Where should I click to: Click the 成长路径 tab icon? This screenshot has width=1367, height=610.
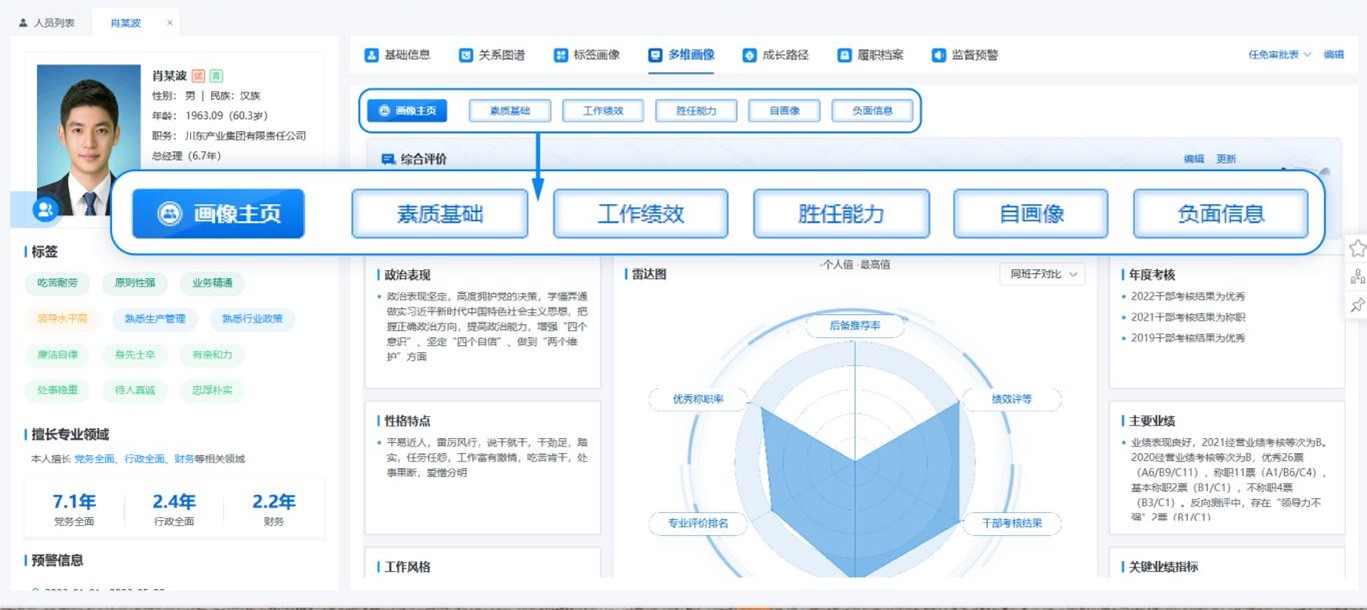pos(749,55)
